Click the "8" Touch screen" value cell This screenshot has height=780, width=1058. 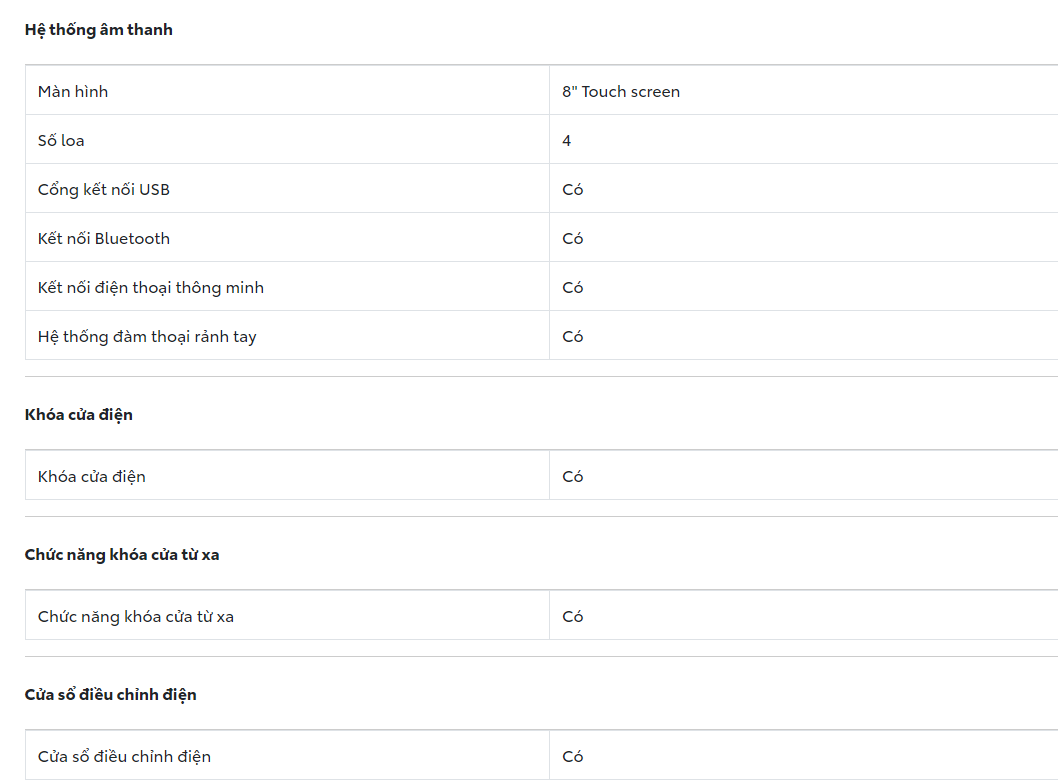point(621,92)
